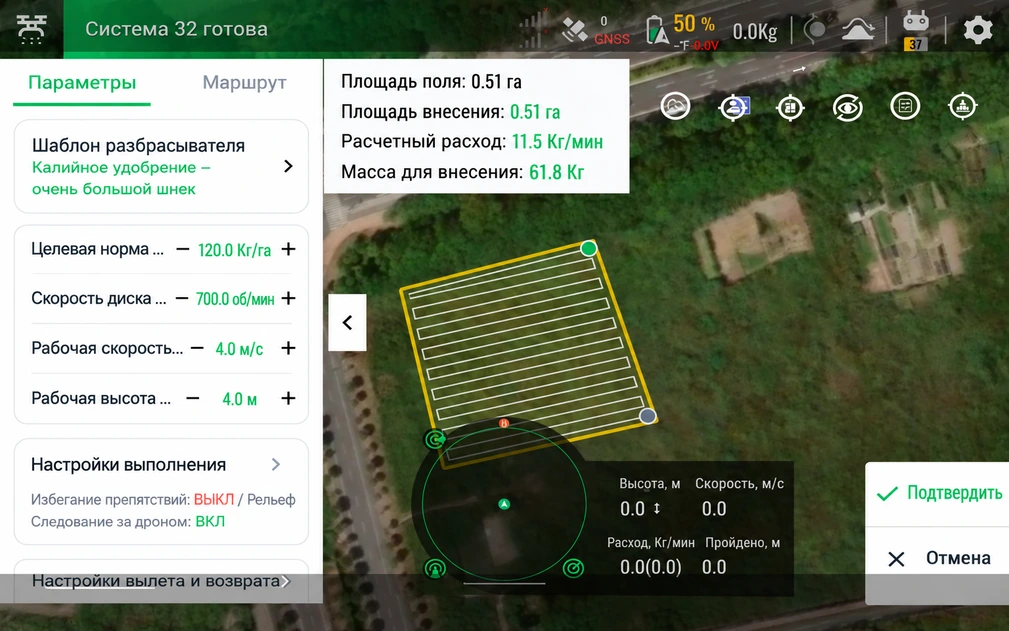Increase Целевая норма value

tap(288, 249)
